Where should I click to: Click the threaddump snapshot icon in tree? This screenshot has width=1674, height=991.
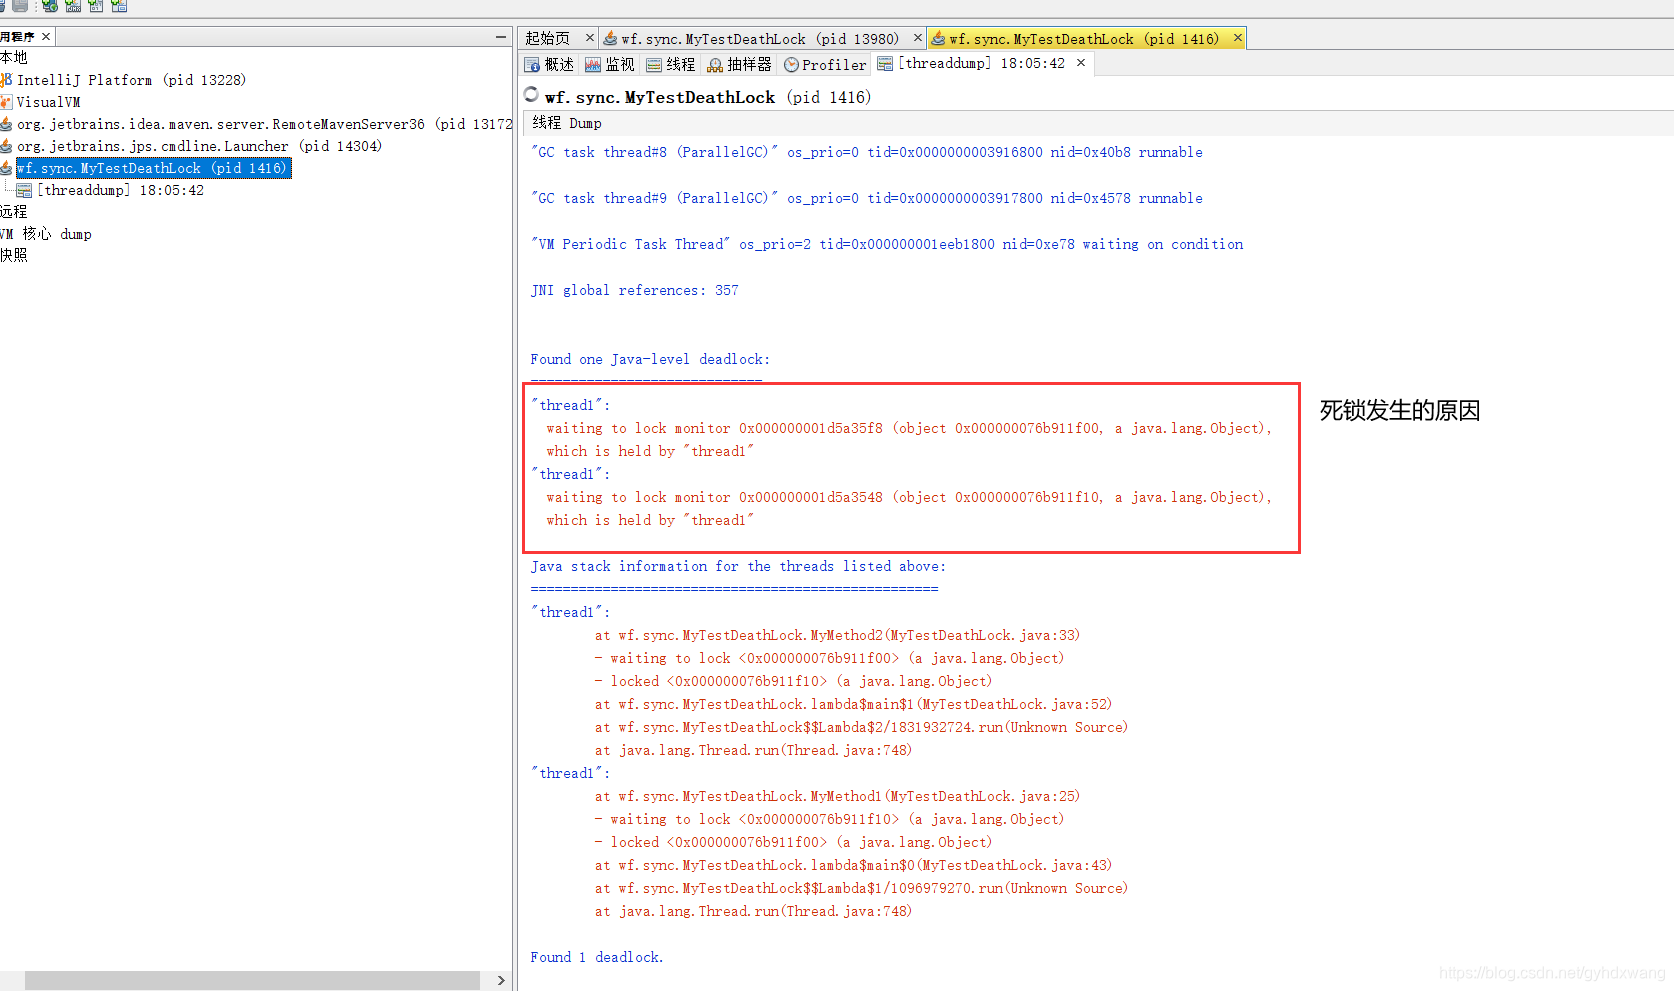coord(24,190)
